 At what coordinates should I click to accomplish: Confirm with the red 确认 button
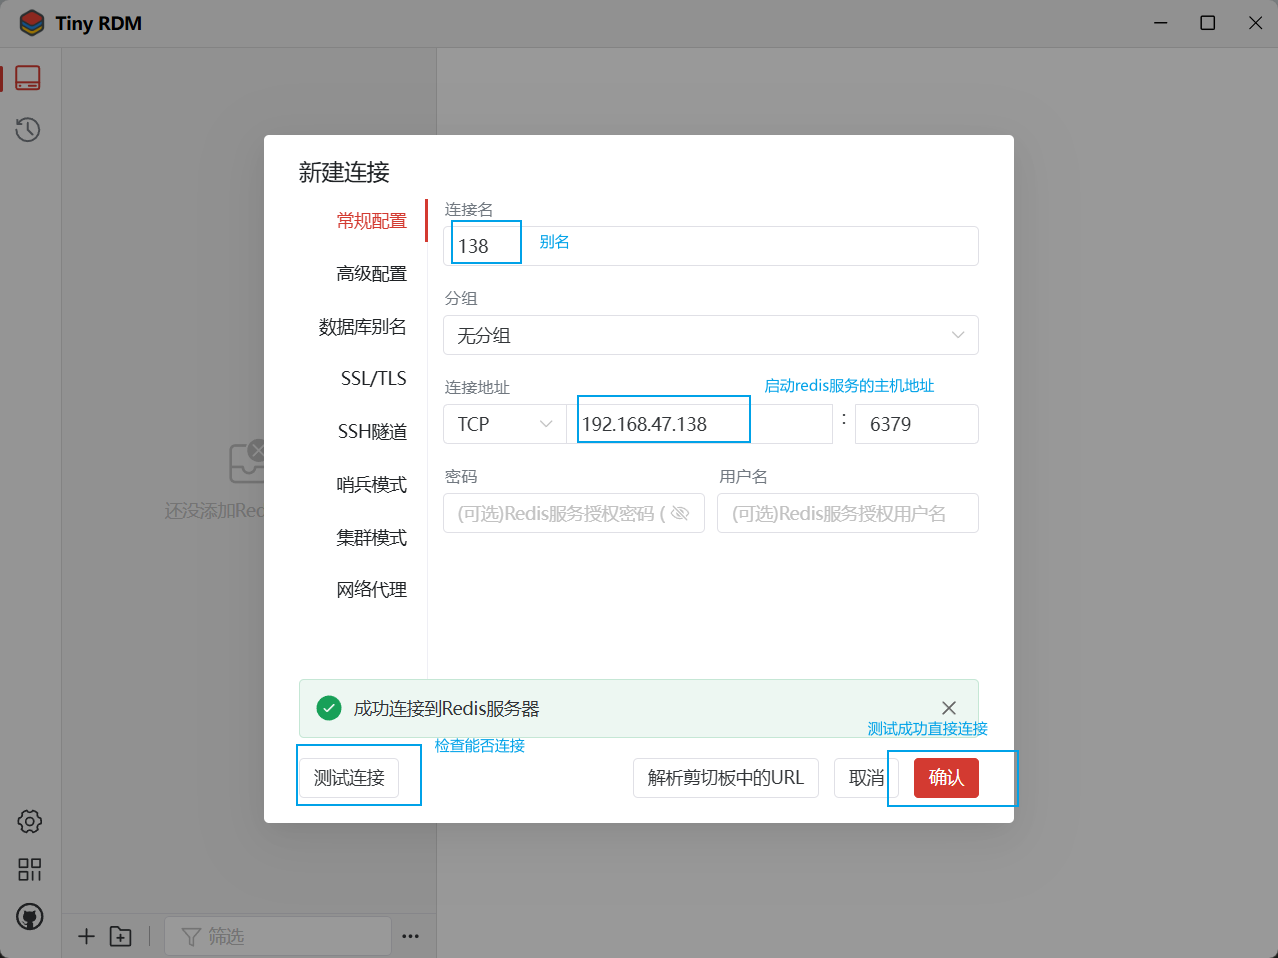point(946,778)
